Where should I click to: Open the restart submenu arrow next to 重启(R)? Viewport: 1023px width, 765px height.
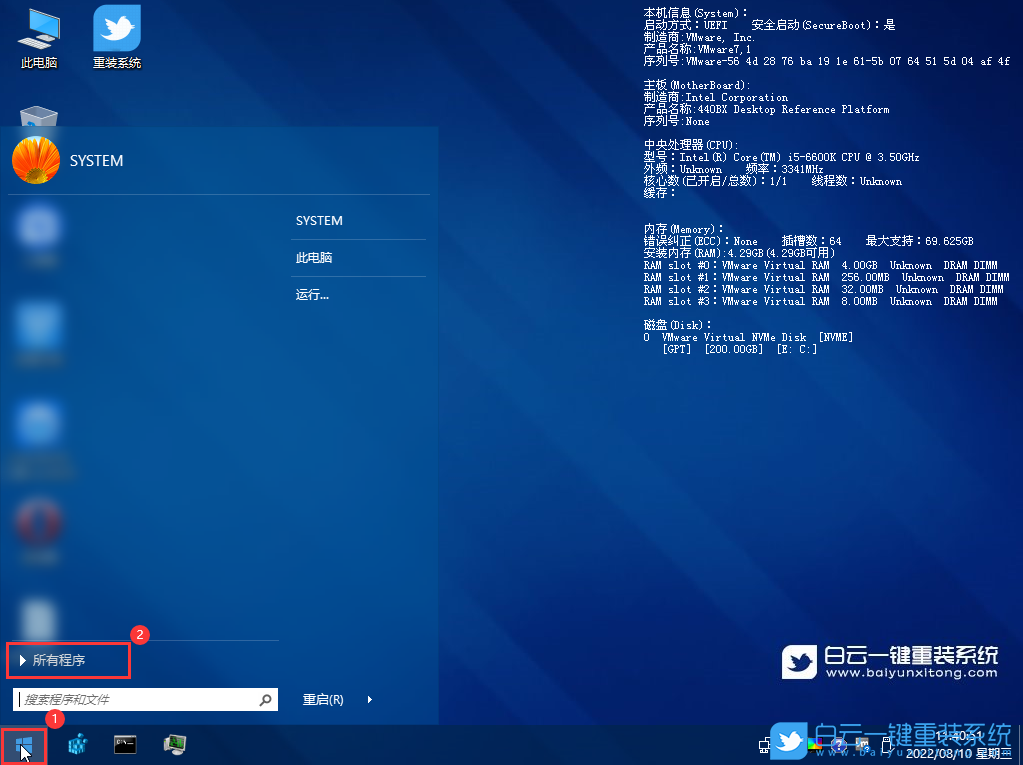click(x=369, y=700)
